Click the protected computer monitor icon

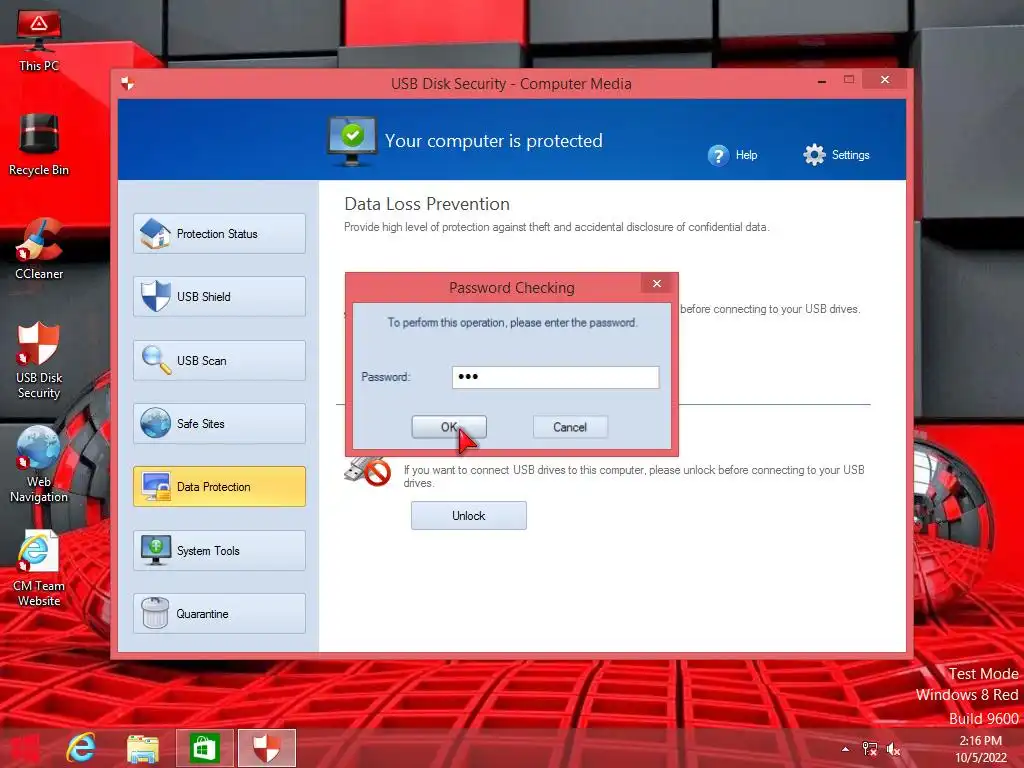tap(351, 140)
